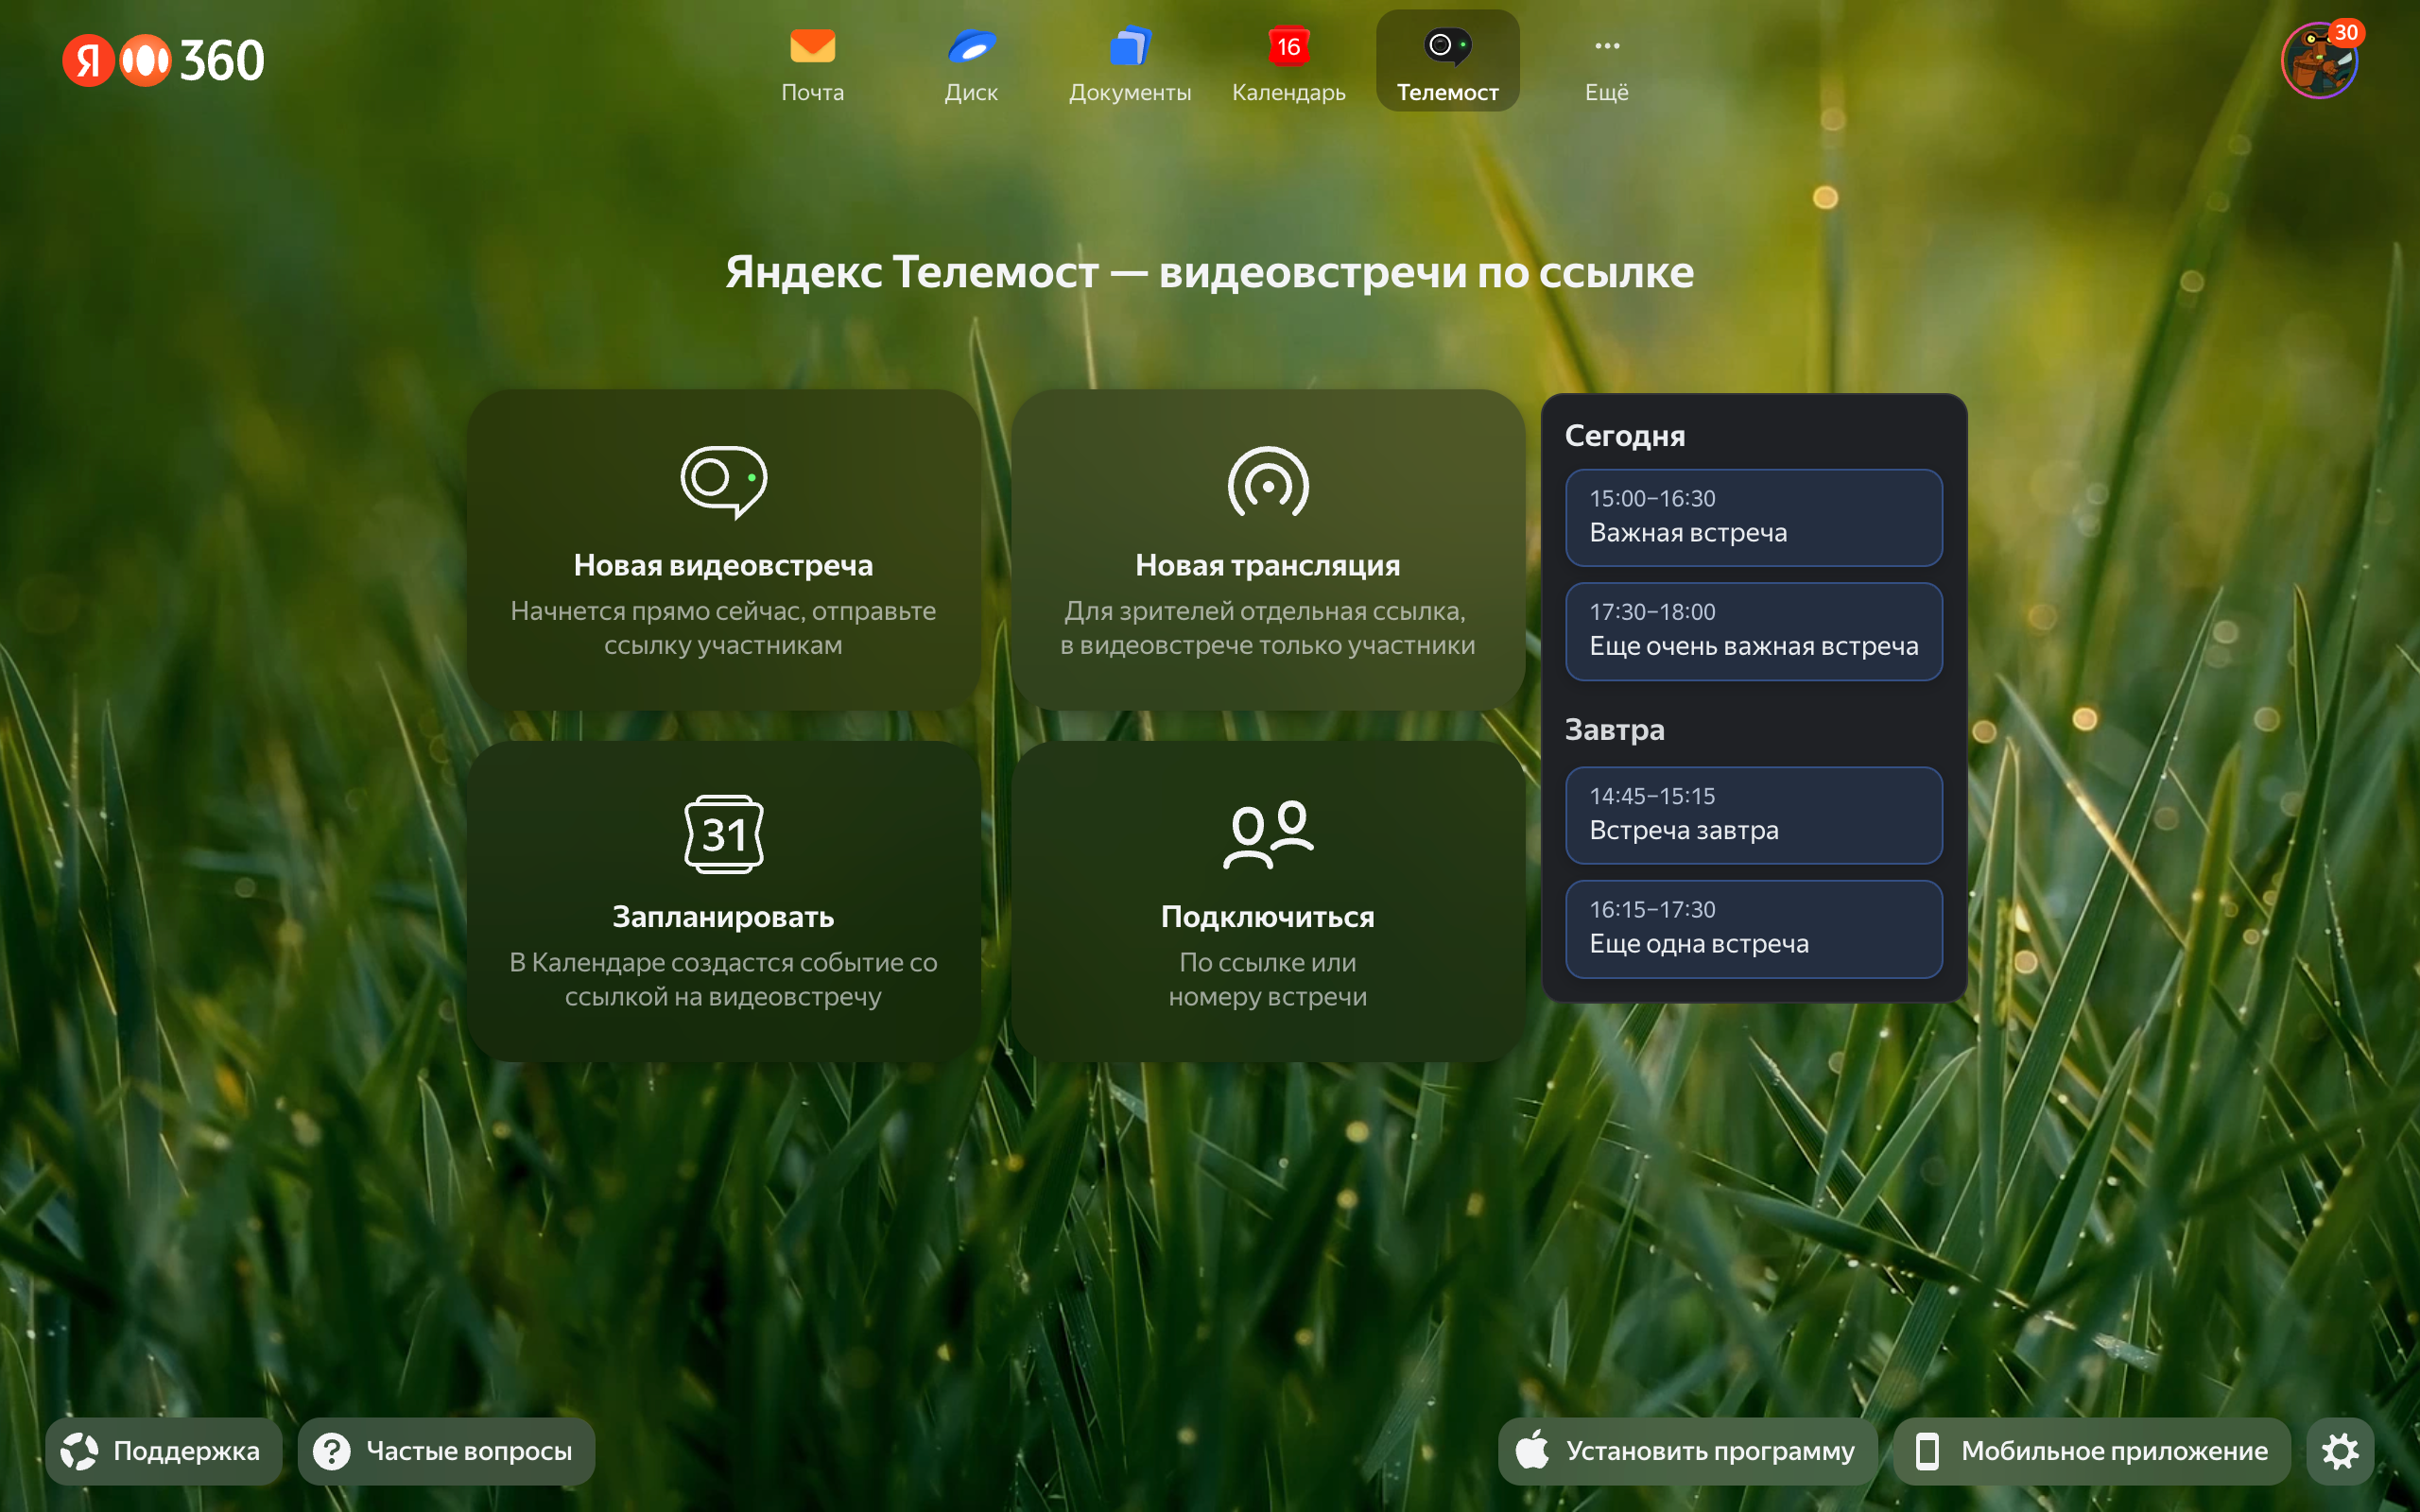This screenshot has width=2420, height=1512.
Task: Open Еще очень важная встреча event
Action: point(1753,631)
